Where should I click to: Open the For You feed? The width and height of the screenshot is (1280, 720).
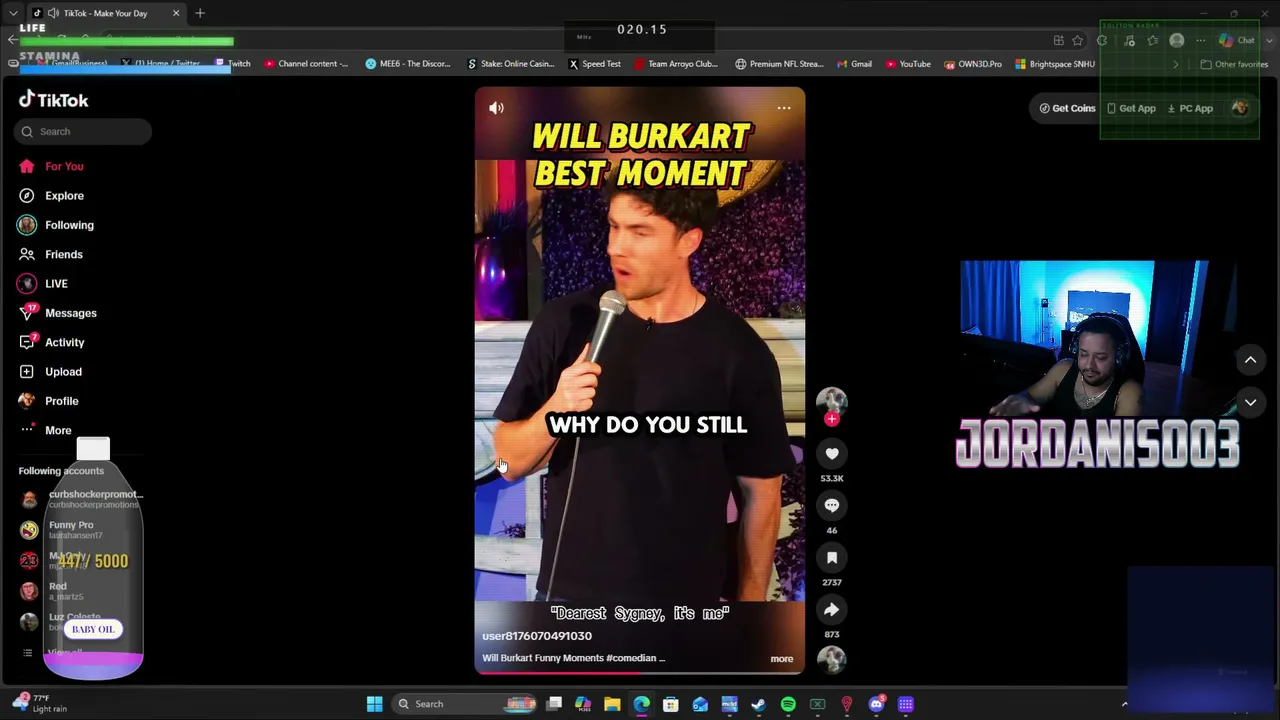coord(51,166)
